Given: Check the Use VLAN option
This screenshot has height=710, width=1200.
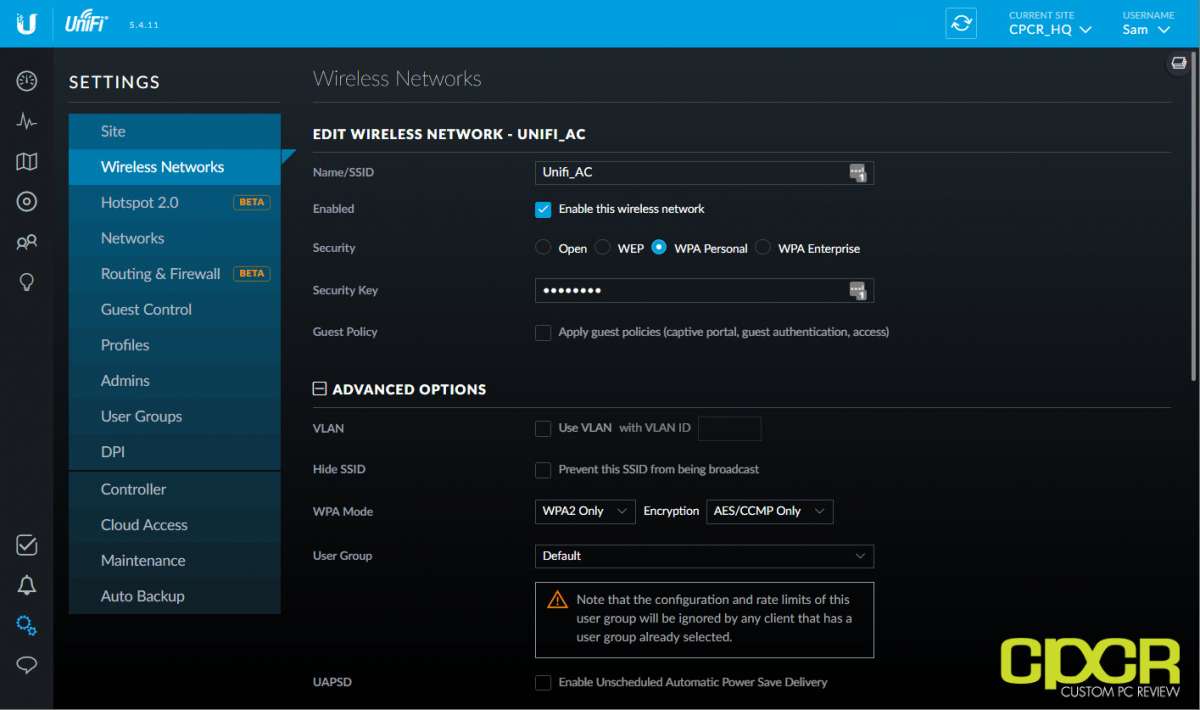Looking at the screenshot, I should pyautogui.click(x=543, y=428).
